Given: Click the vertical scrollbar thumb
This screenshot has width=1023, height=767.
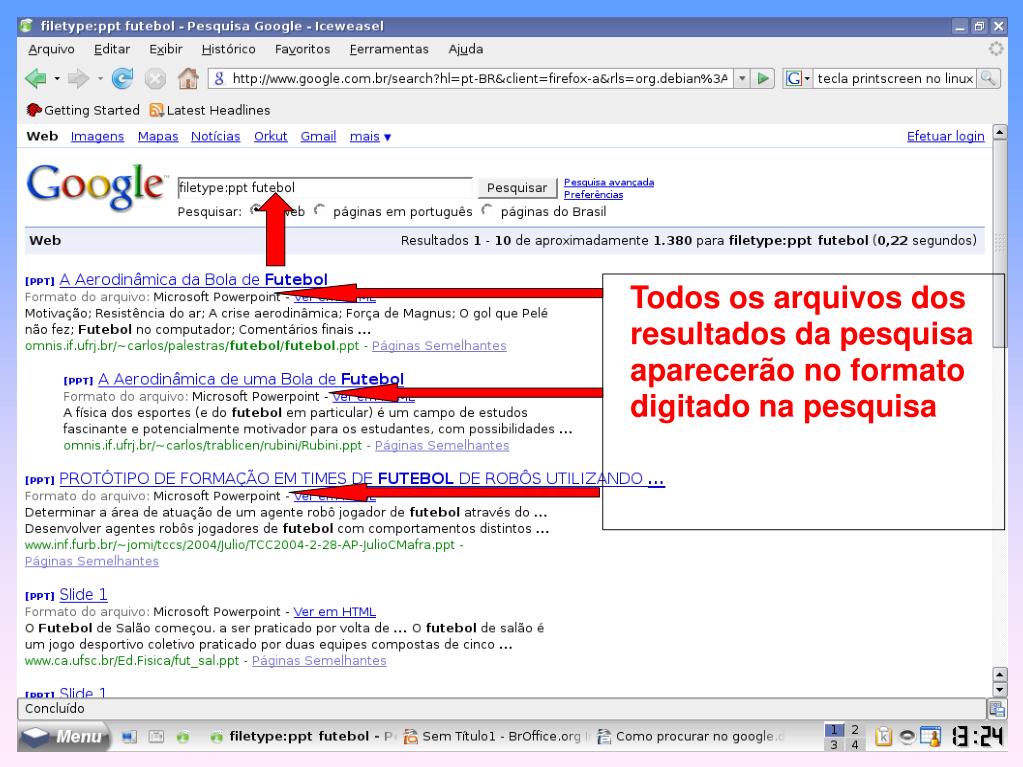Looking at the screenshot, I should 1000,245.
